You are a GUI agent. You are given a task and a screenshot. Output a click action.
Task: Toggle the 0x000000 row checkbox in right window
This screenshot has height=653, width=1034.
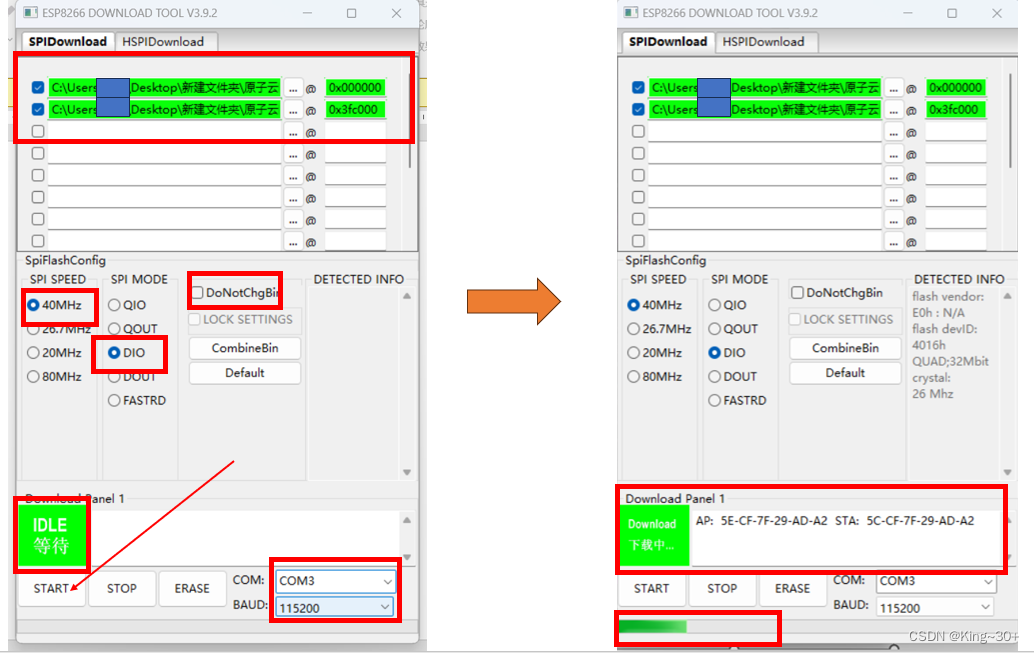[638, 88]
